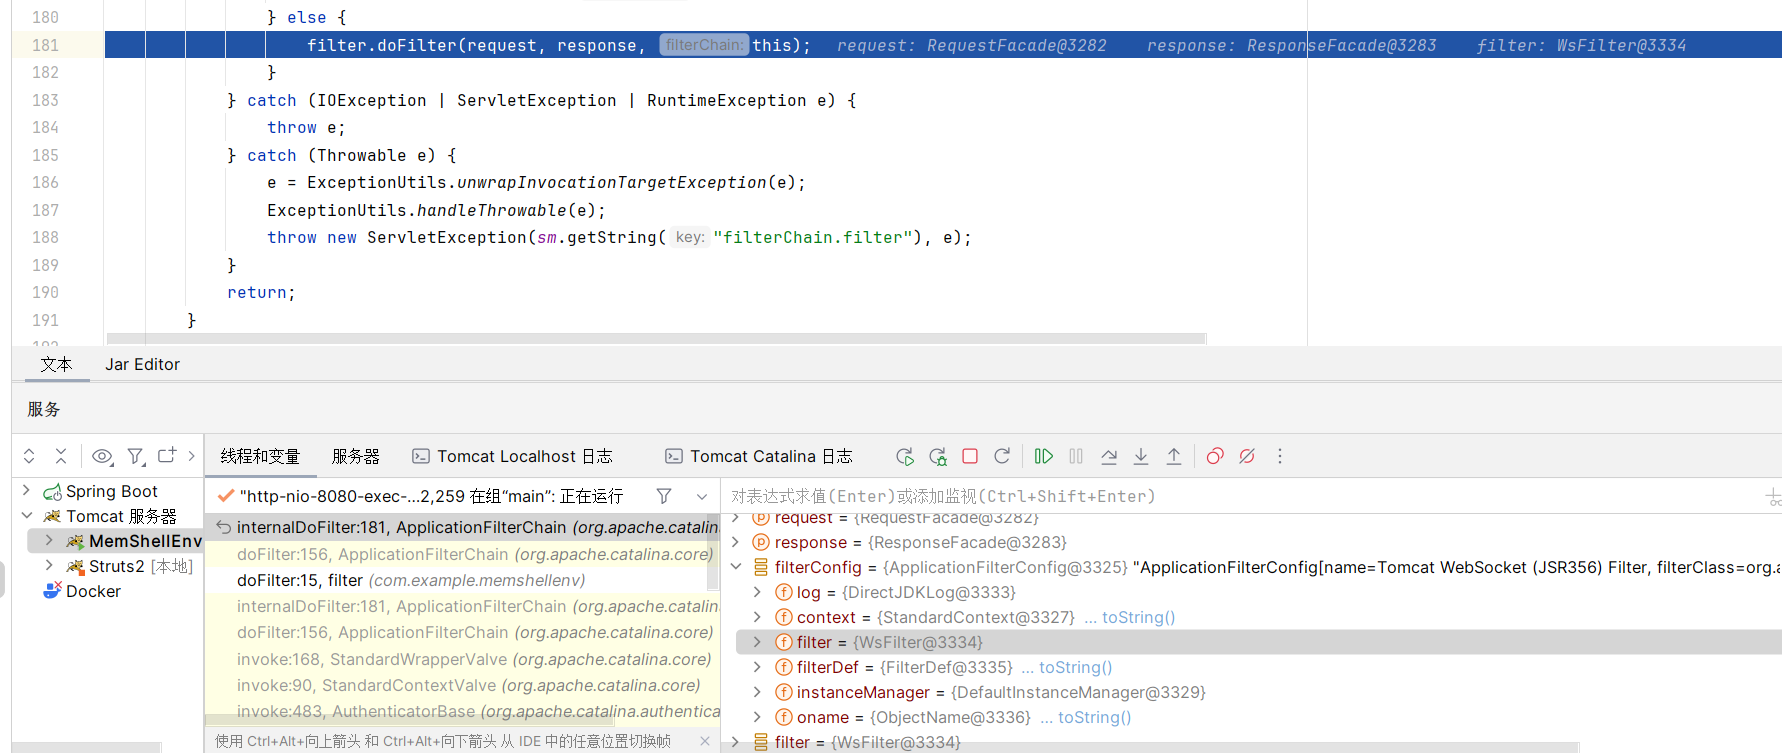The image size is (1782, 753).
Task: Click expand all services icon
Action: [x=29, y=456]
